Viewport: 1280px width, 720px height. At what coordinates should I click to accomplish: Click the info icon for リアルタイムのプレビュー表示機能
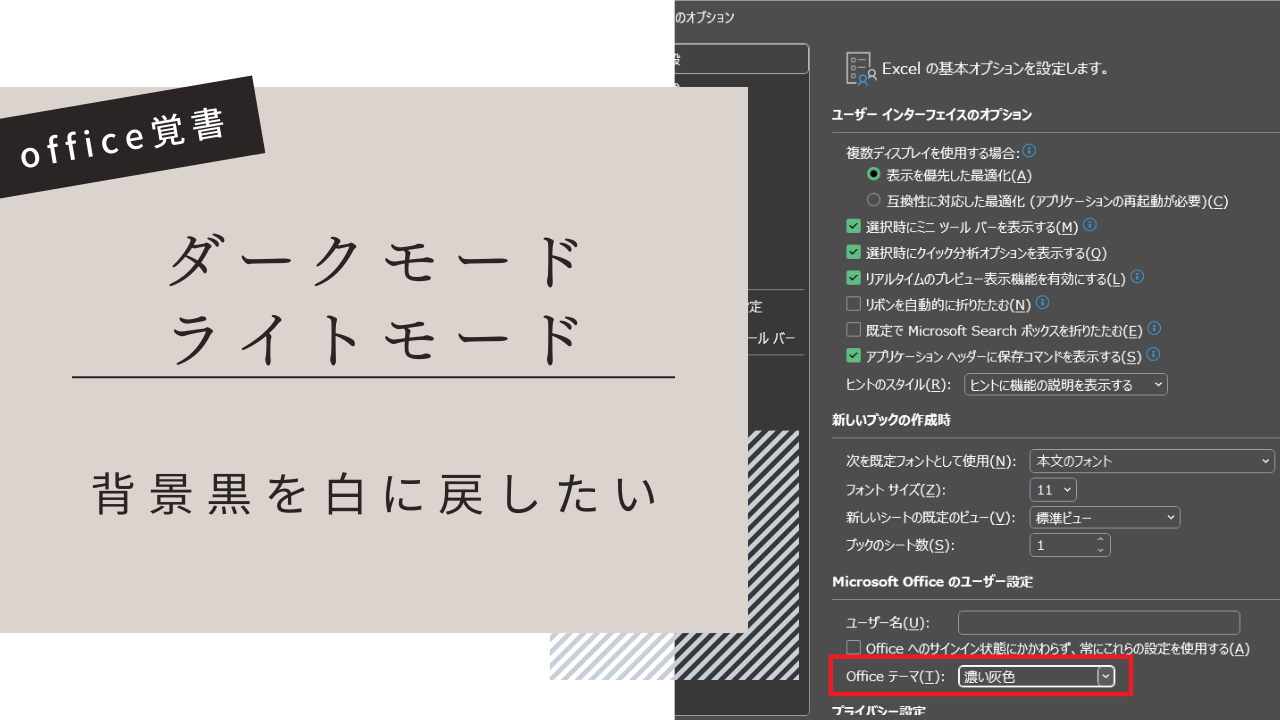pyautogui.click(x=1136, y=278)
